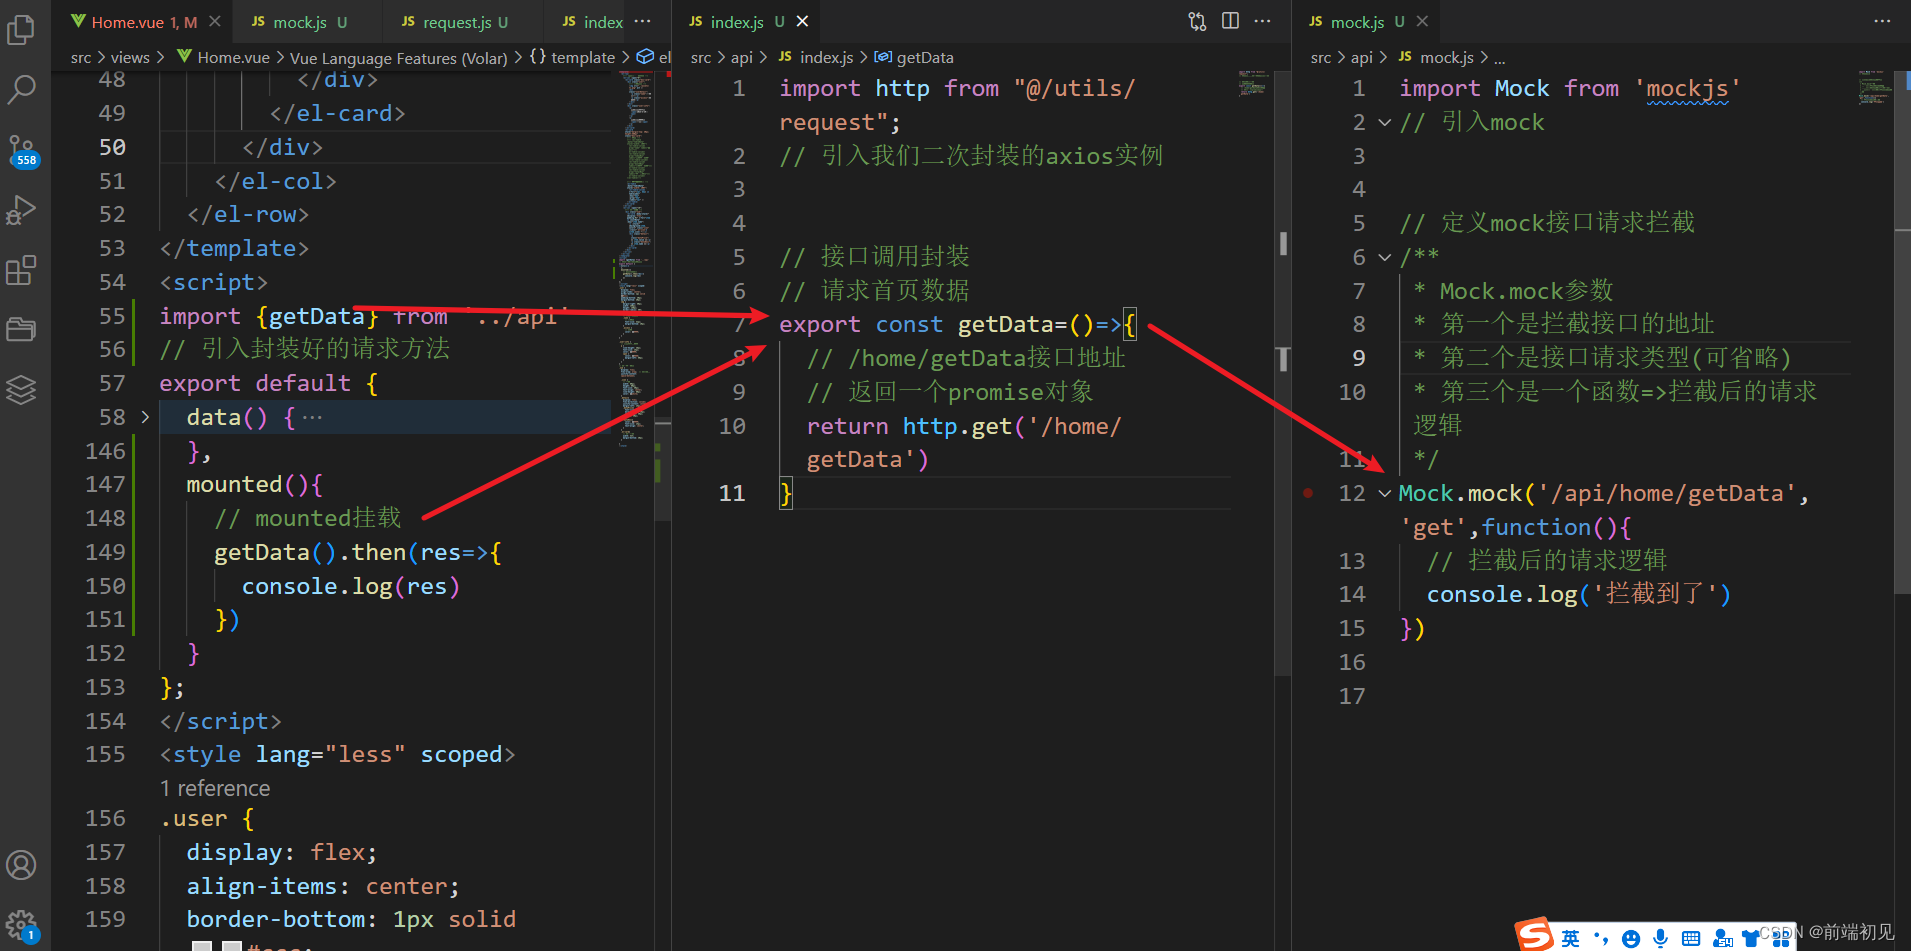The image size is (1911, 951).
Task: Click the <style lang="less" scoped> line
Action: (x=338, y=754)
